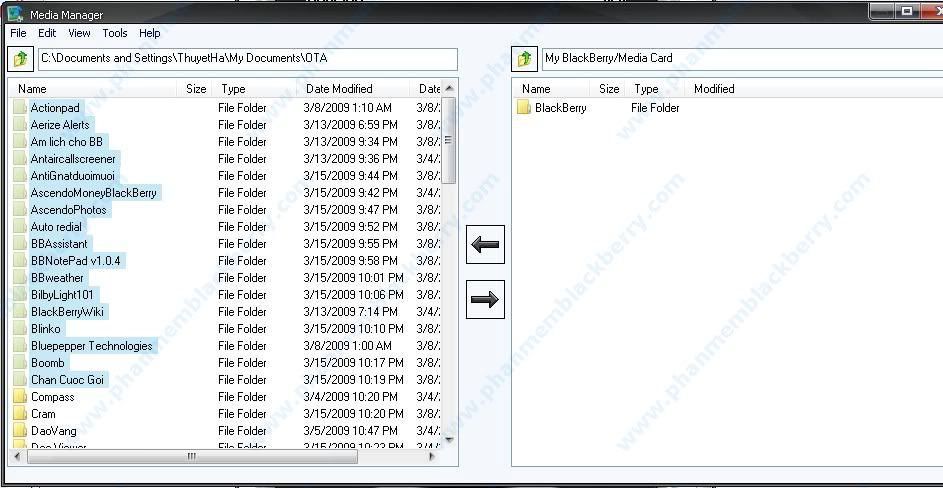
Task: Open the File menu
Action: [x=18, y=33]
